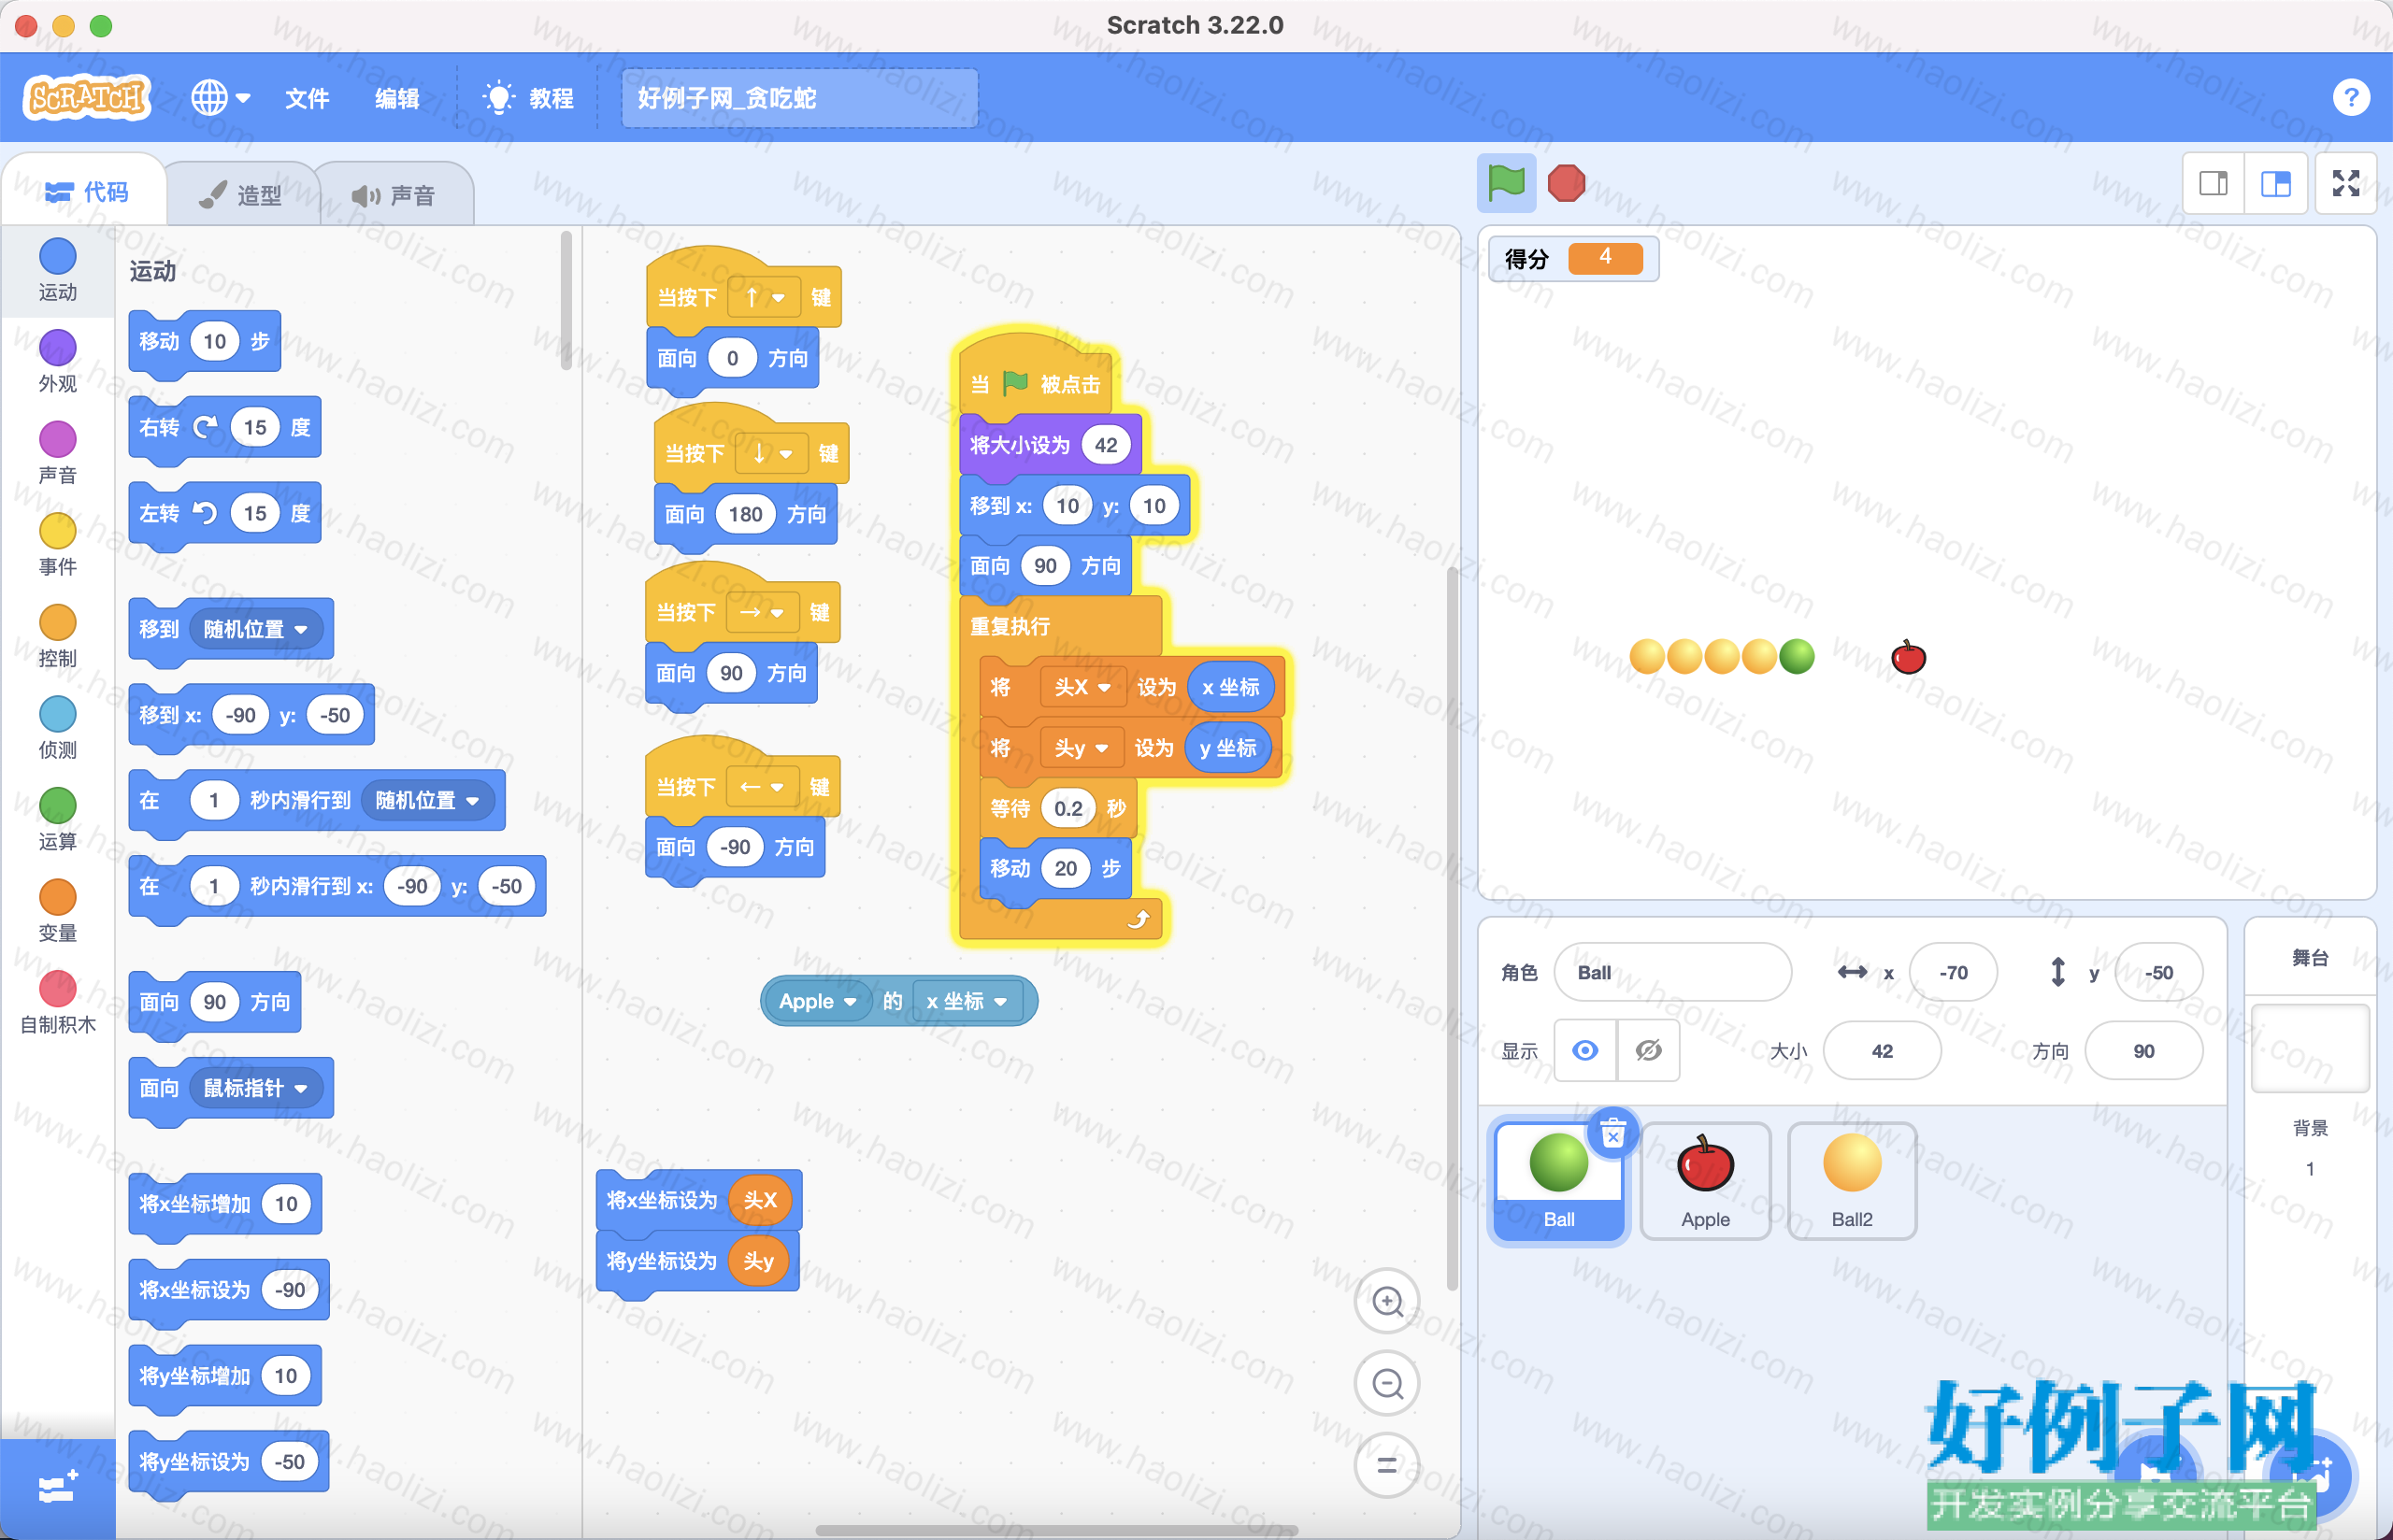Switch to small stage layout
The image size is (2393, 1540).
(x=2213, y=183)
